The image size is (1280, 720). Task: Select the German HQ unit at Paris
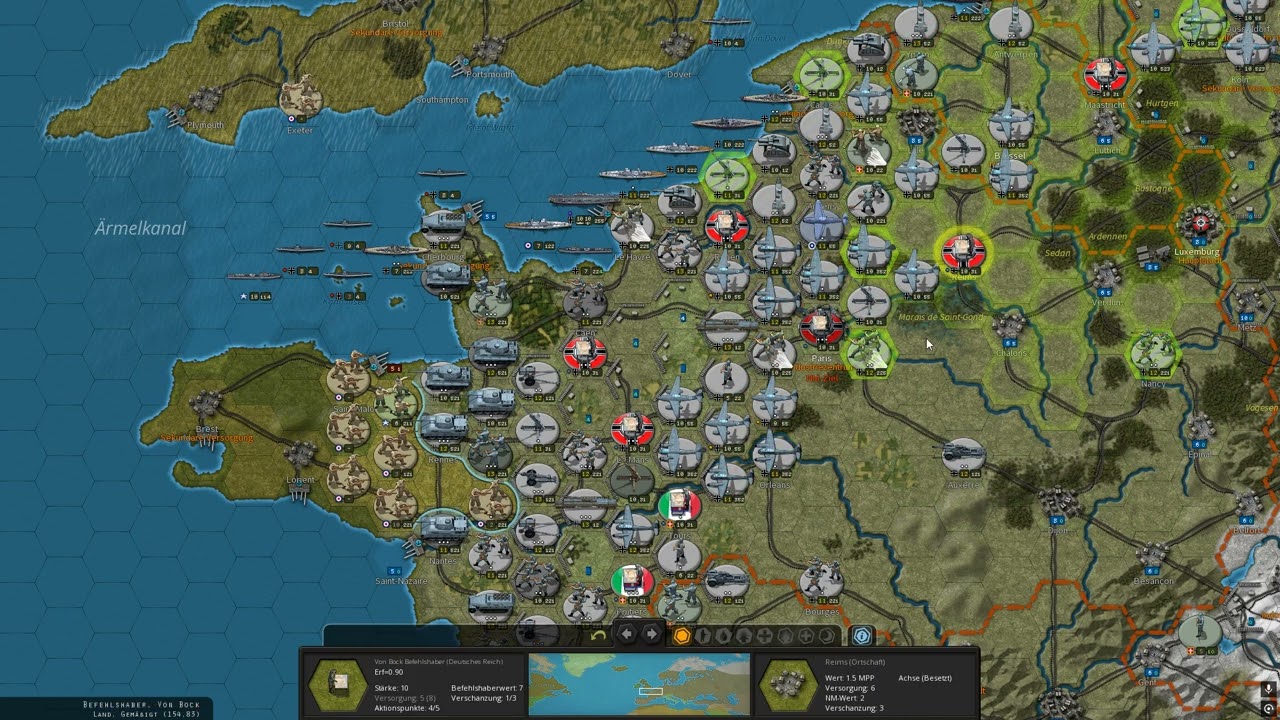[821, 327]
